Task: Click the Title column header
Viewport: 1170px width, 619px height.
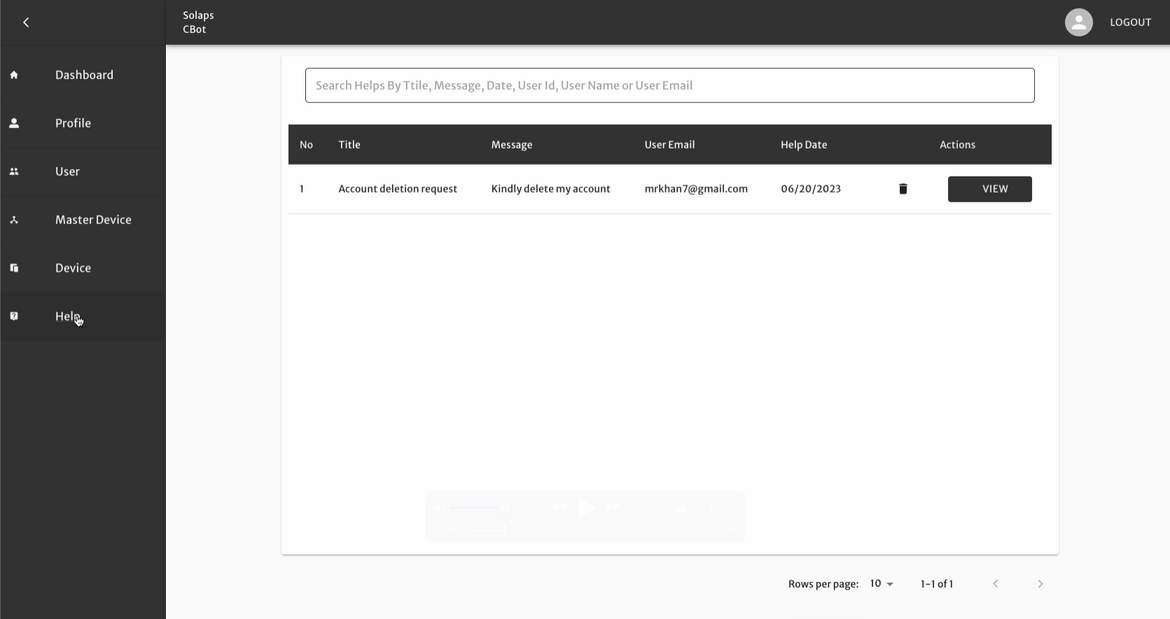Action: pos(349,145)
